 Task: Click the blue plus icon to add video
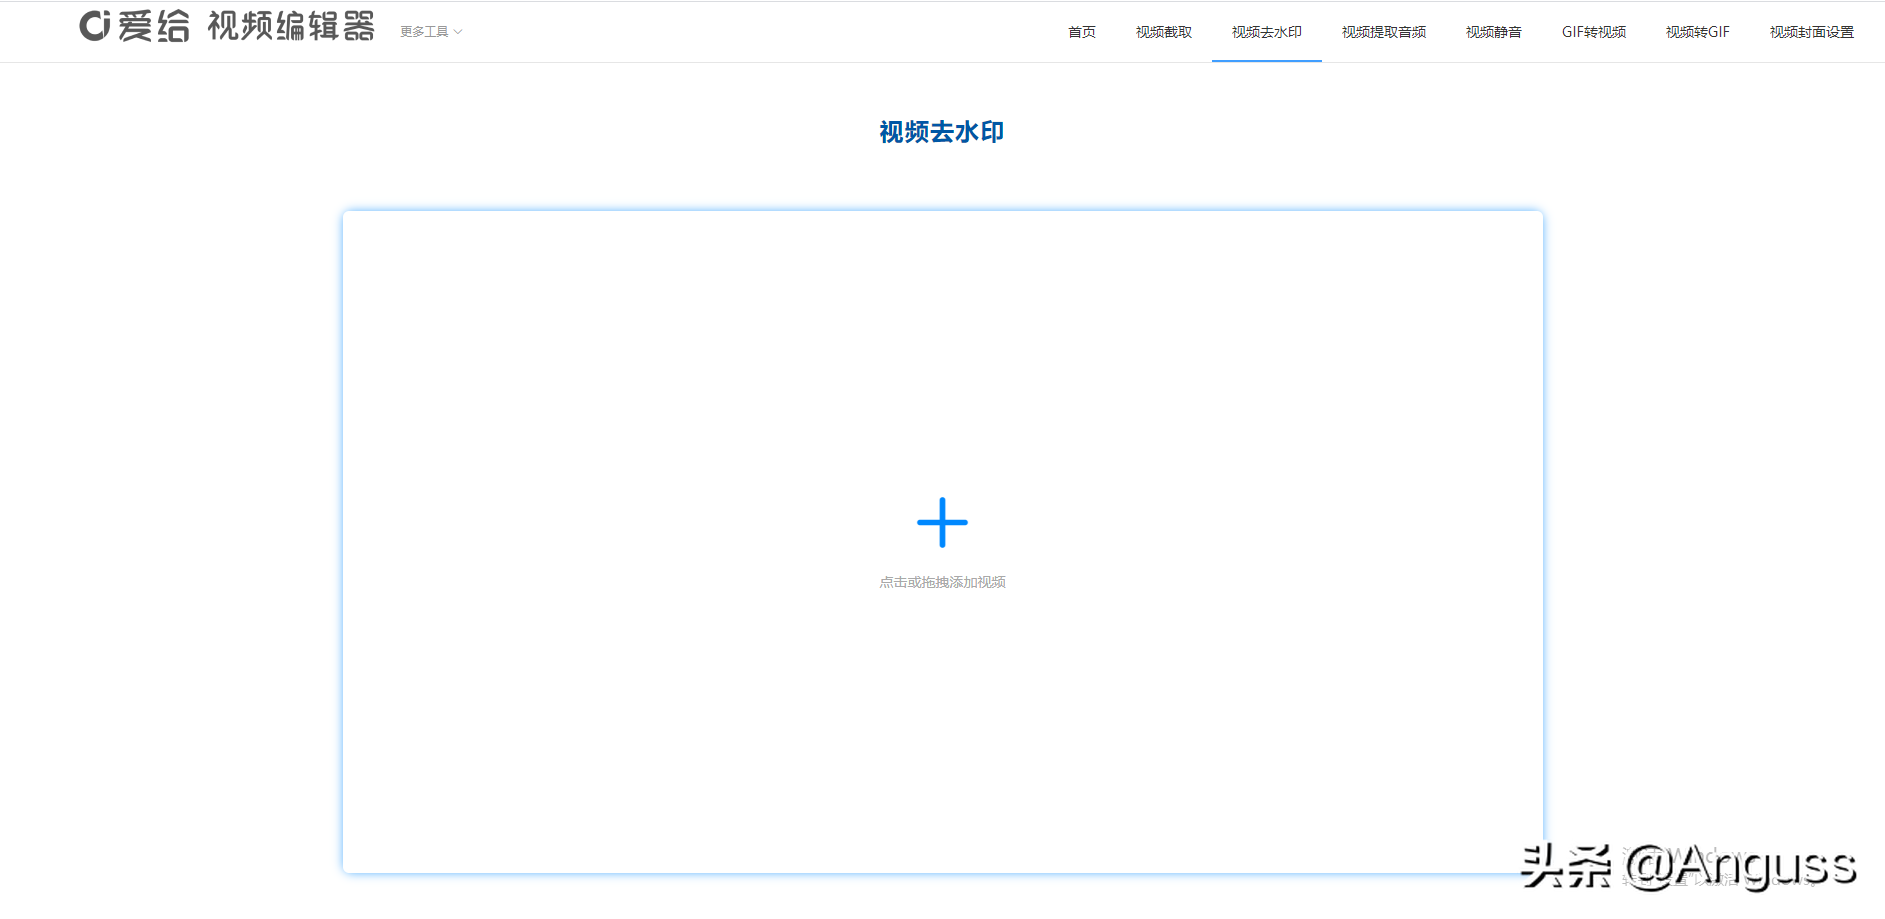pos(942,522)
